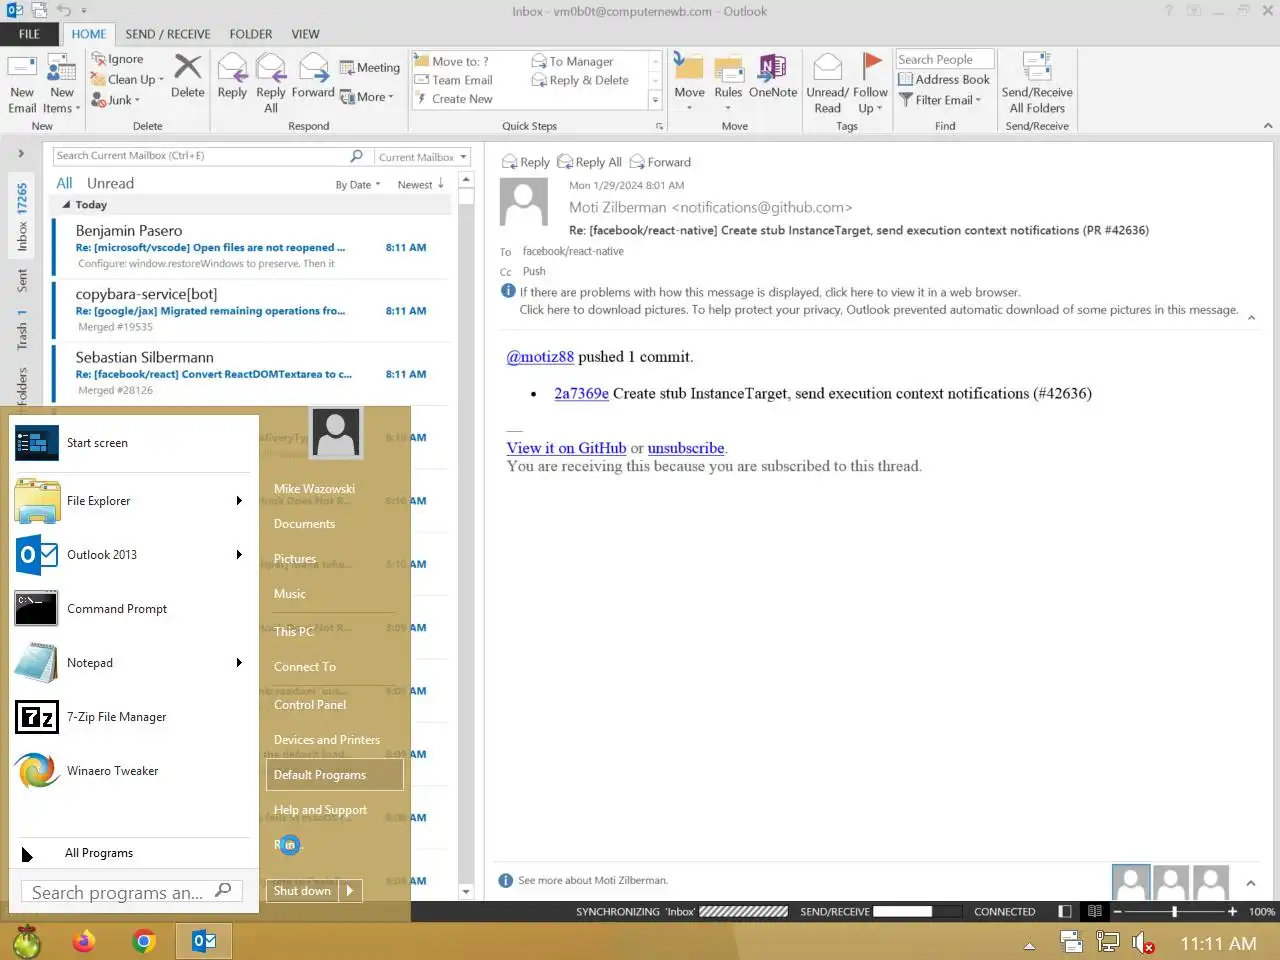Open Firefox from the taskbar
The height and width of the screenshot is (960, 1280).
(84, 941)
